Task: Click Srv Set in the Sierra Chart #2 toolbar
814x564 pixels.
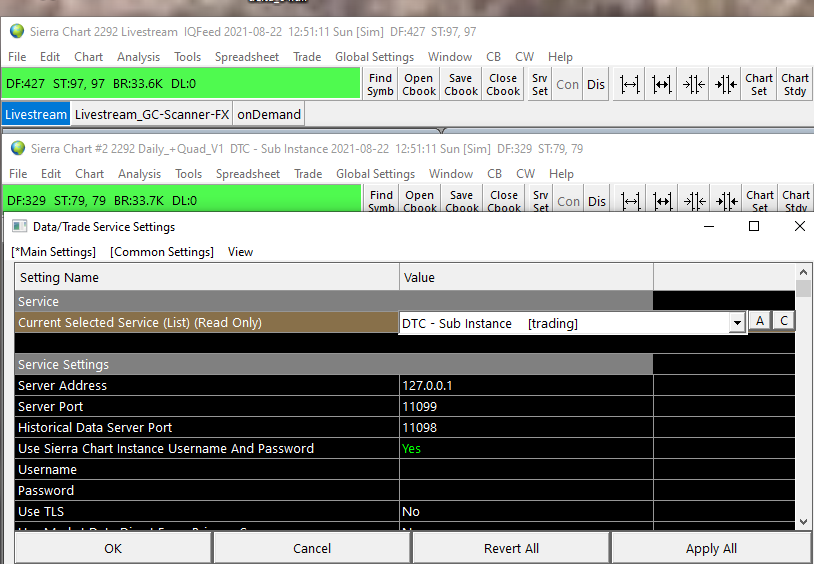Action: click(540, 200)
